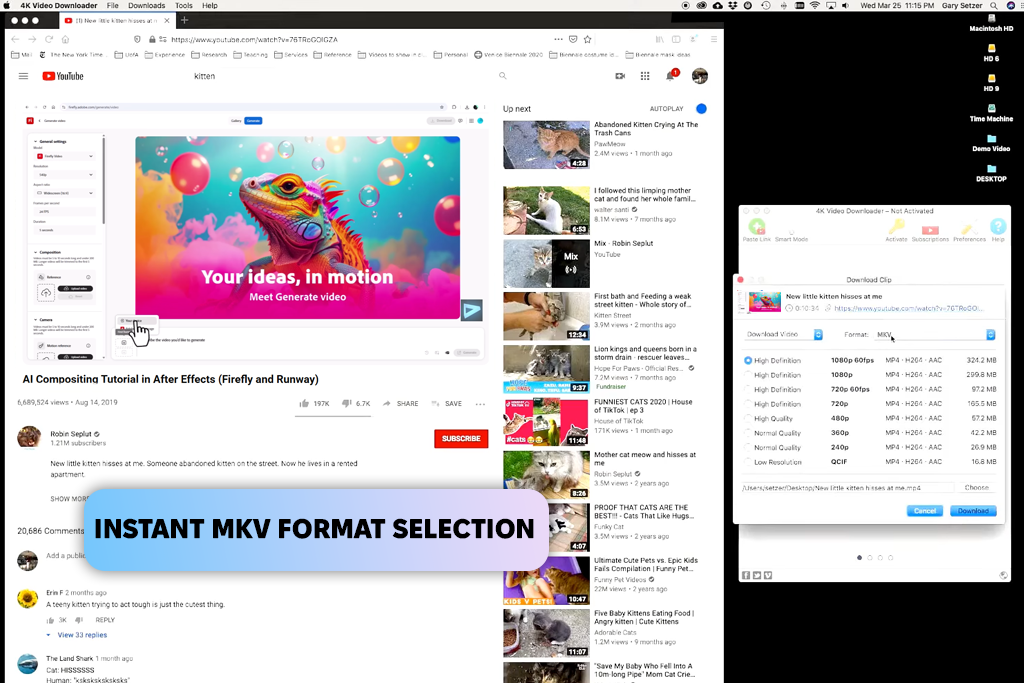The height and width of the screenshot is (683, 1024).
Task: Click the save path text field
Action: [847, 488]
